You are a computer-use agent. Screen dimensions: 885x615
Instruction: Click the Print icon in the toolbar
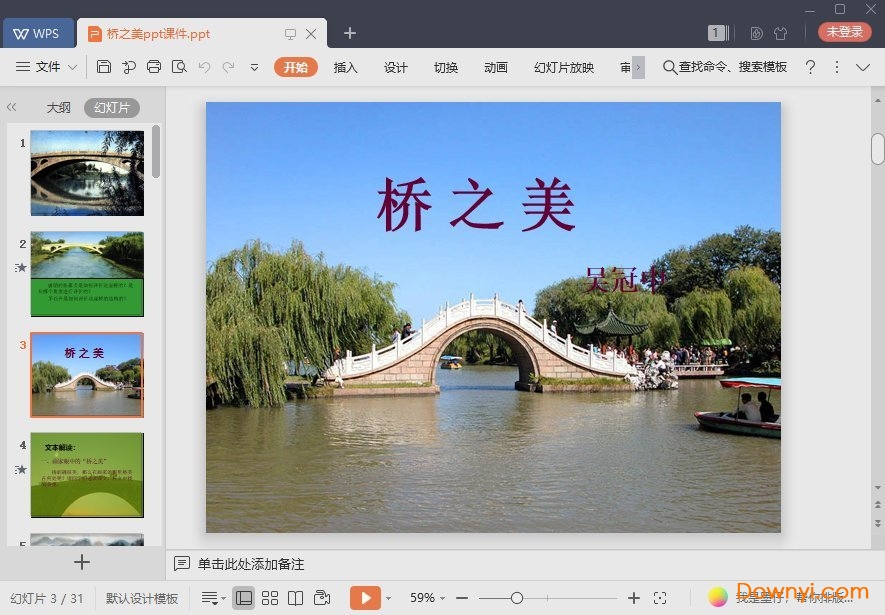tap(154, 67)
